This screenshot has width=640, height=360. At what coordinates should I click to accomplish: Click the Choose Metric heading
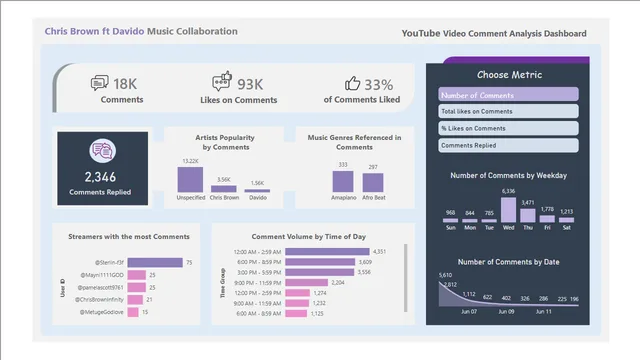click(x=509, y=75)
